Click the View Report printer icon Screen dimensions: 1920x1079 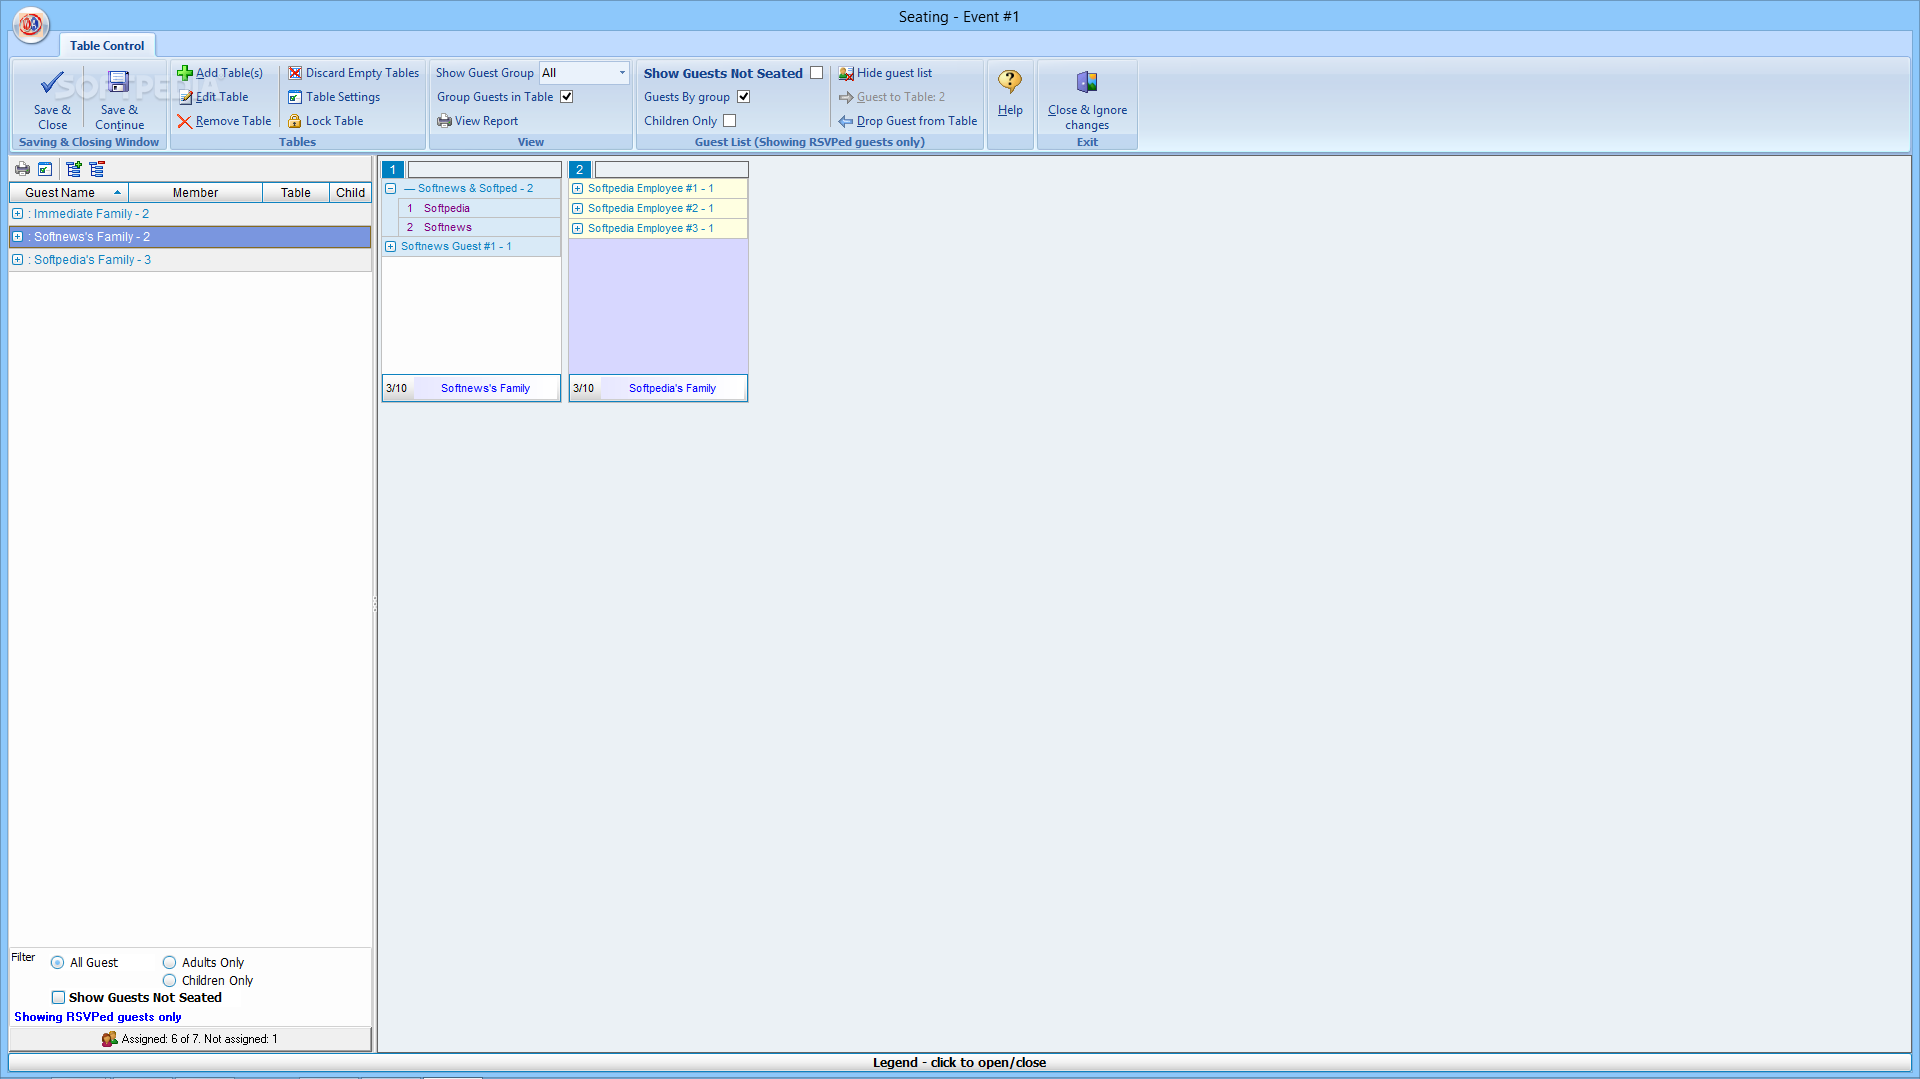pyautogui.click(x=444, y=121)
